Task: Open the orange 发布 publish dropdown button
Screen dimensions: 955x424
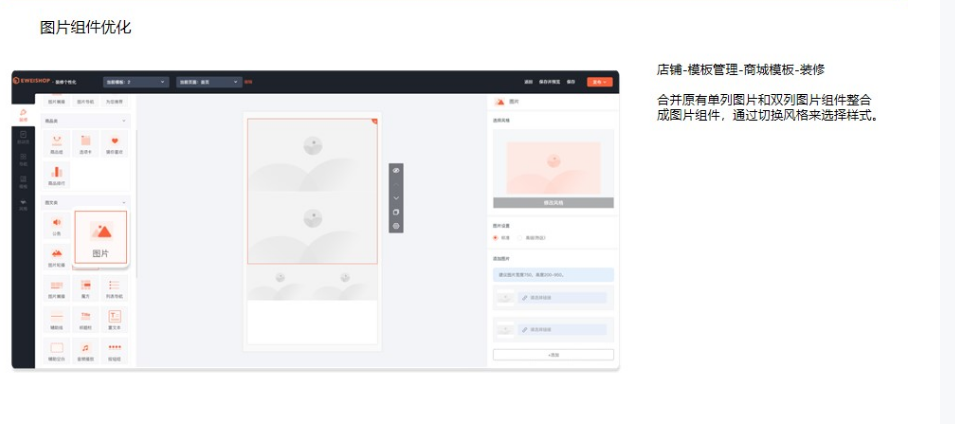Action: click(x=599, y=82)
